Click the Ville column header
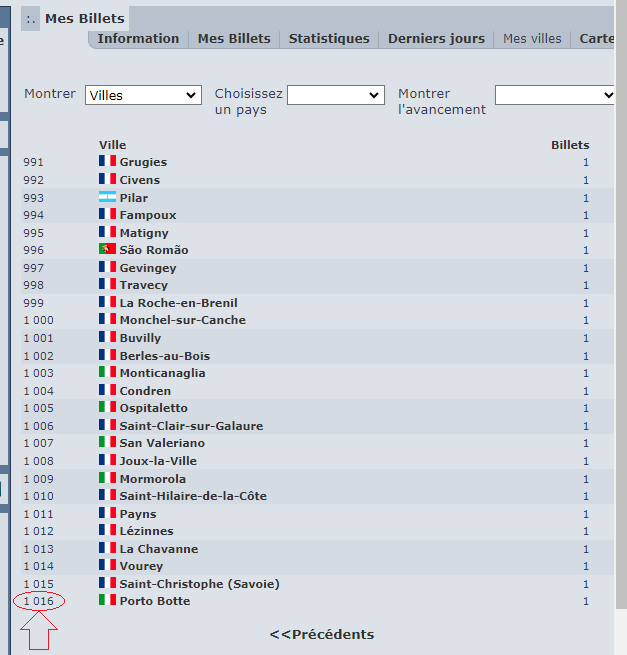Screen dimensions: 627x655 [x=112, y=145]
